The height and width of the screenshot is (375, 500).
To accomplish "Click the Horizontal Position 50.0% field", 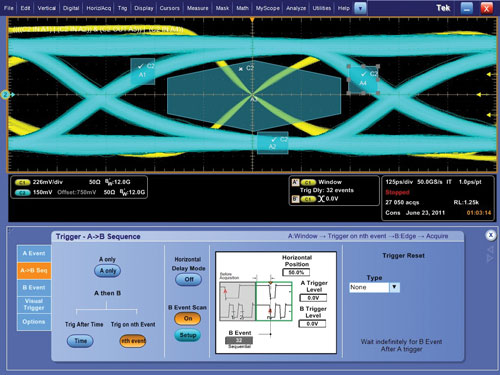I will pyautogui.click(x=296, y=272).
